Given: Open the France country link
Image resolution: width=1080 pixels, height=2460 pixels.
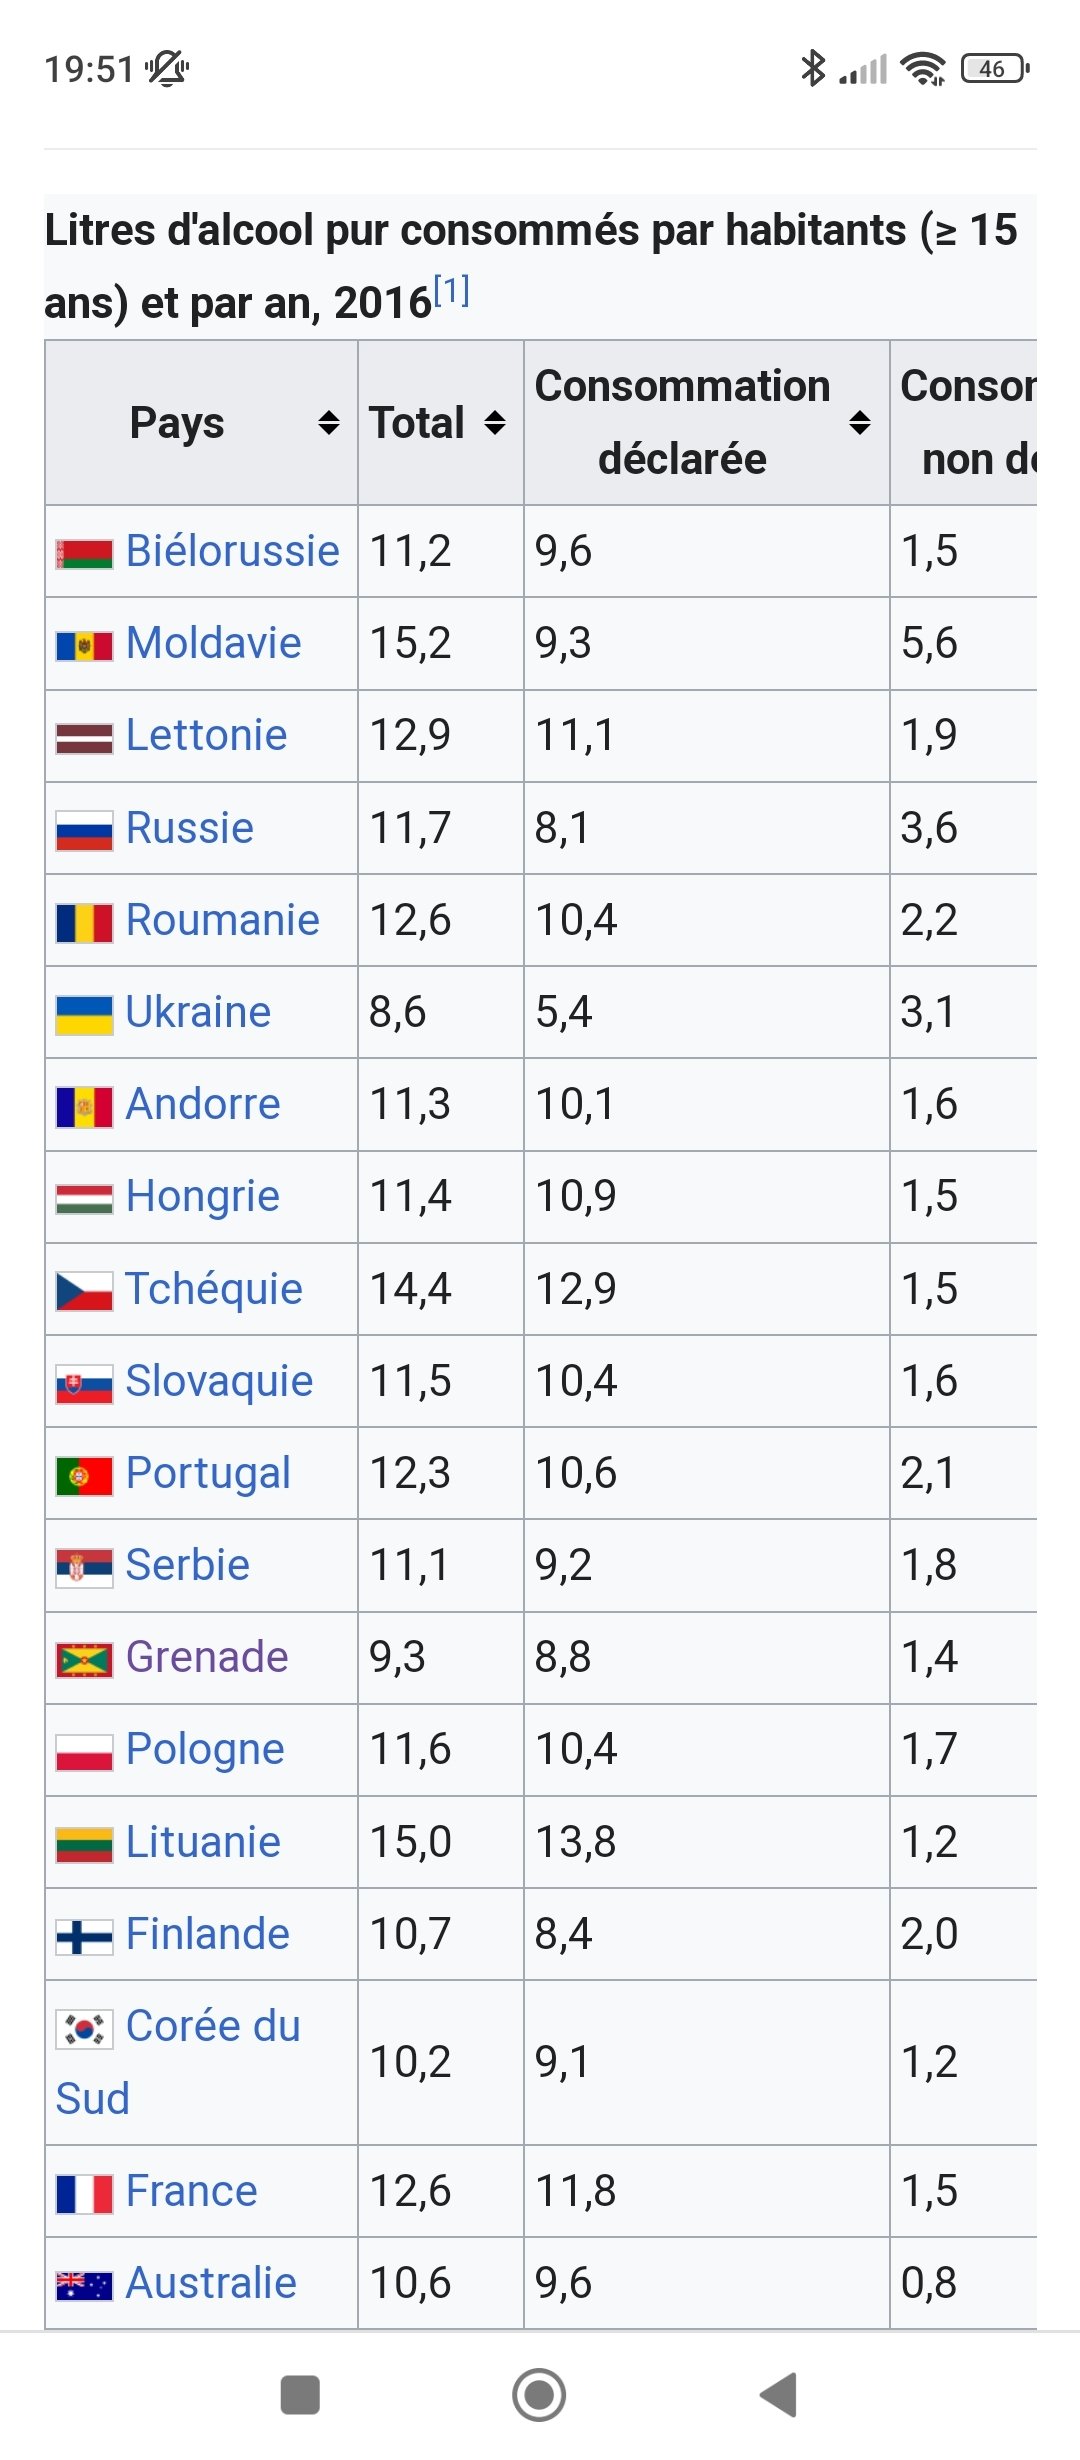Looking at the screenshot, I should pos(191,2191).
